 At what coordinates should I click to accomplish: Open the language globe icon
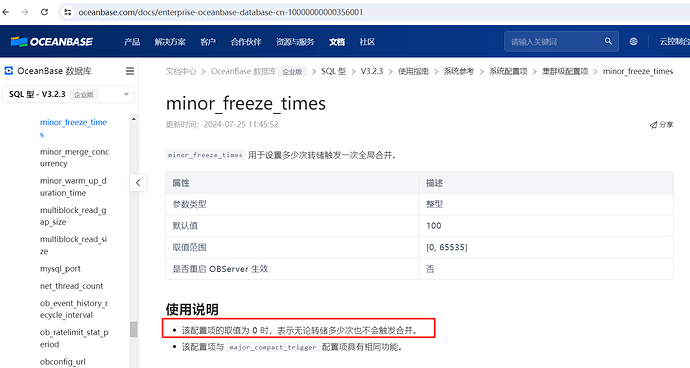(x=633, y=41)
